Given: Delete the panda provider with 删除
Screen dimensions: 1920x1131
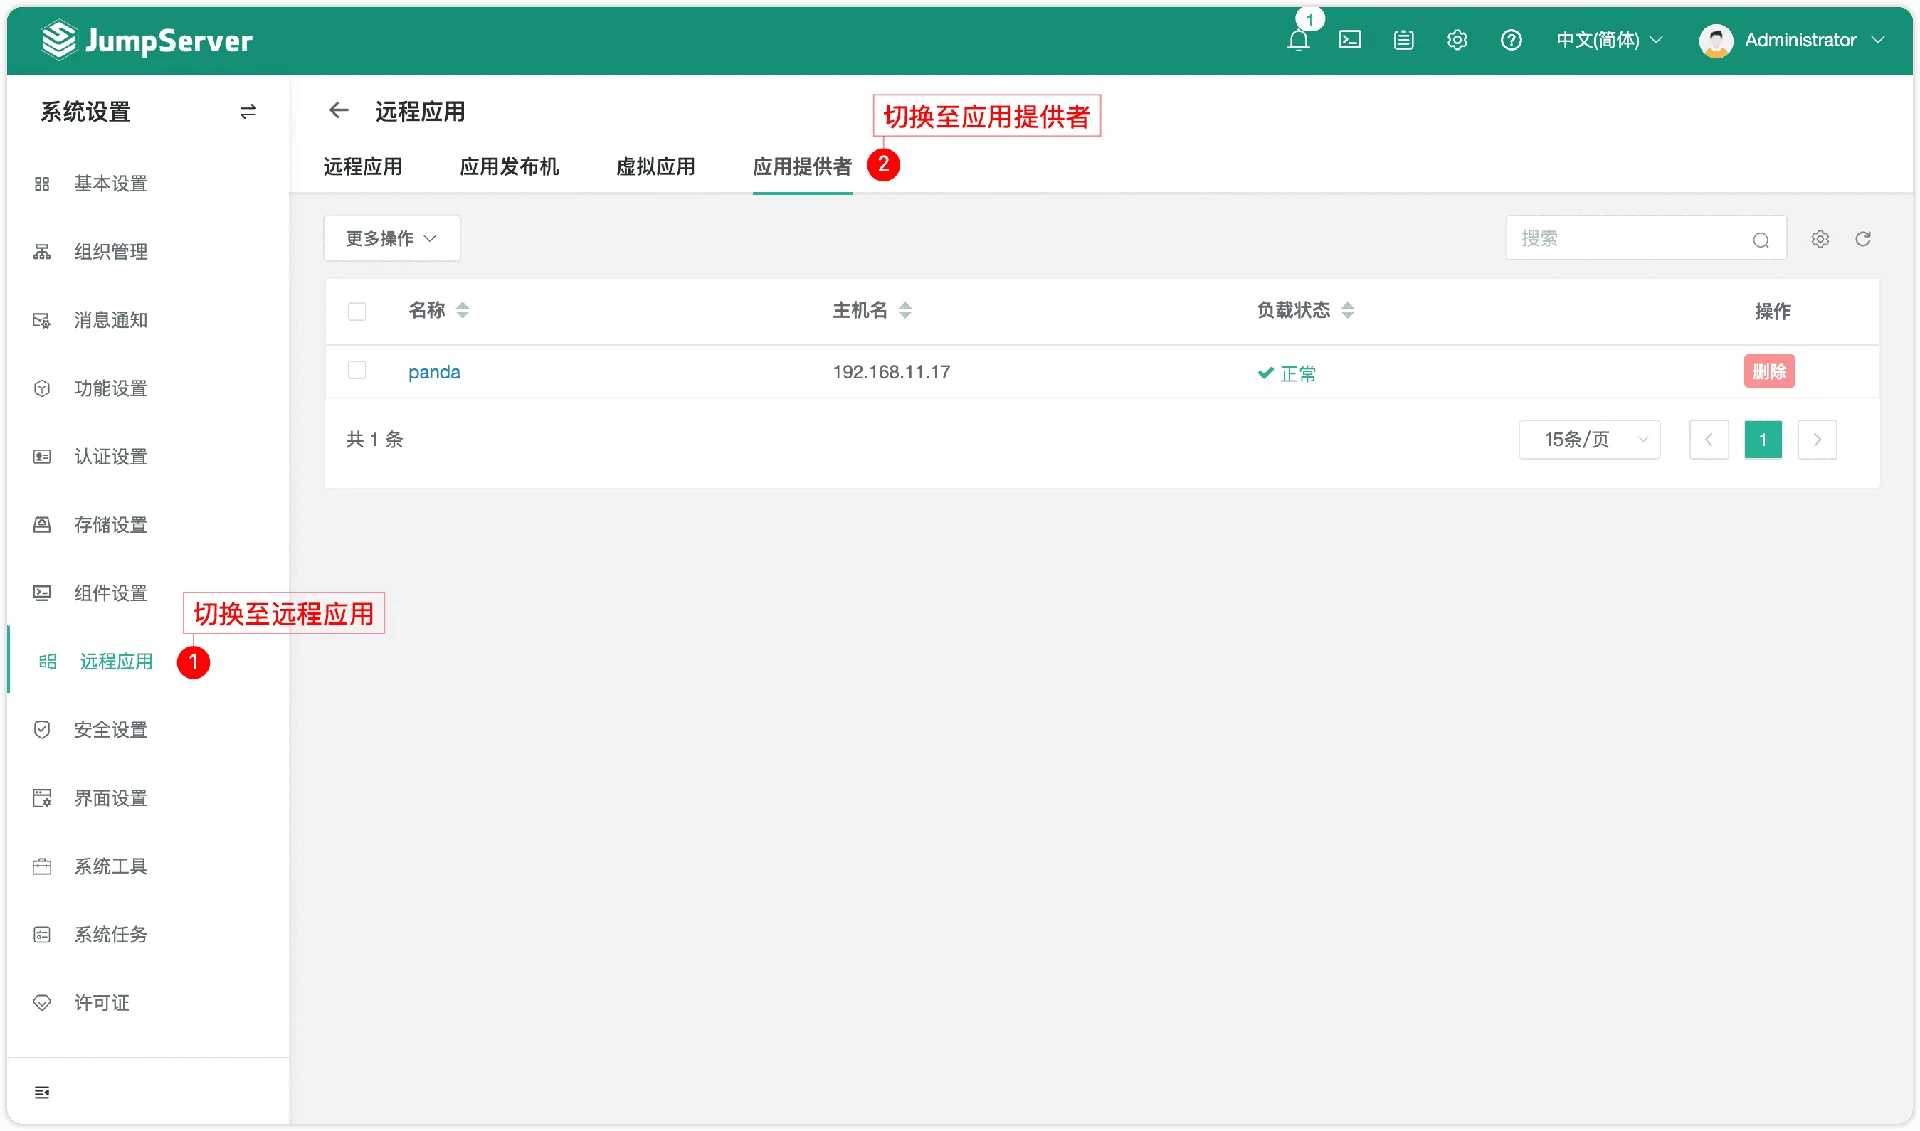Looking at the screenshot, I should (1769, 371).
